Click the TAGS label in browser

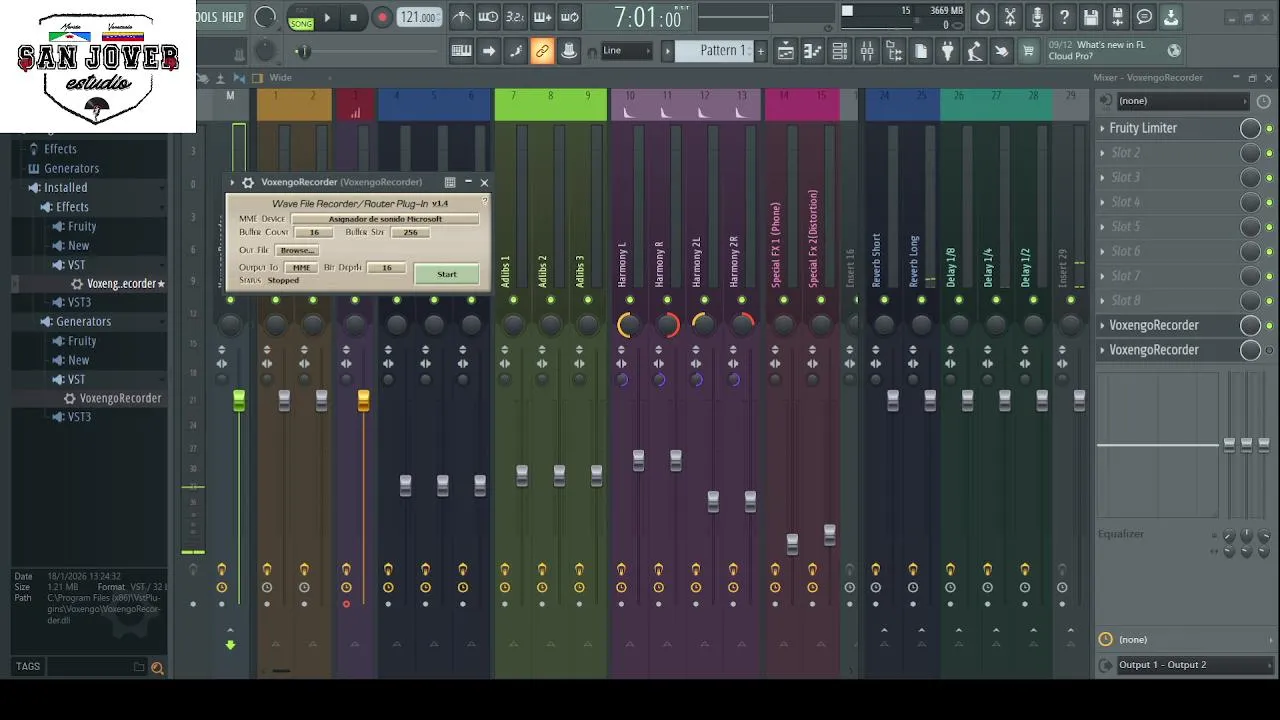[28, 667]
